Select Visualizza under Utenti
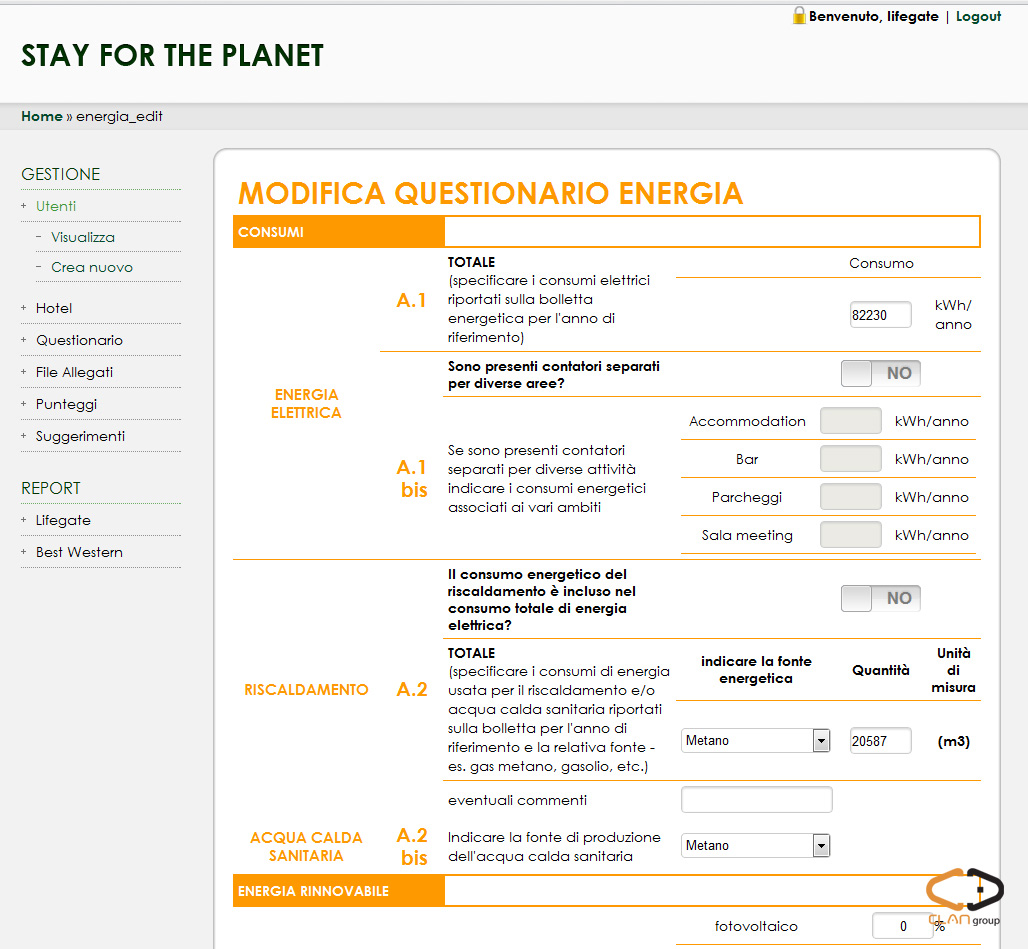This screenshot has width=1028, height=949. (x=83, y=237)
